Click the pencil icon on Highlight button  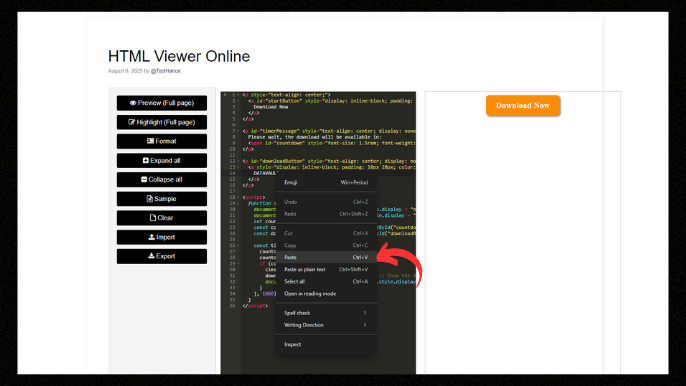click(x=131, y=122)
